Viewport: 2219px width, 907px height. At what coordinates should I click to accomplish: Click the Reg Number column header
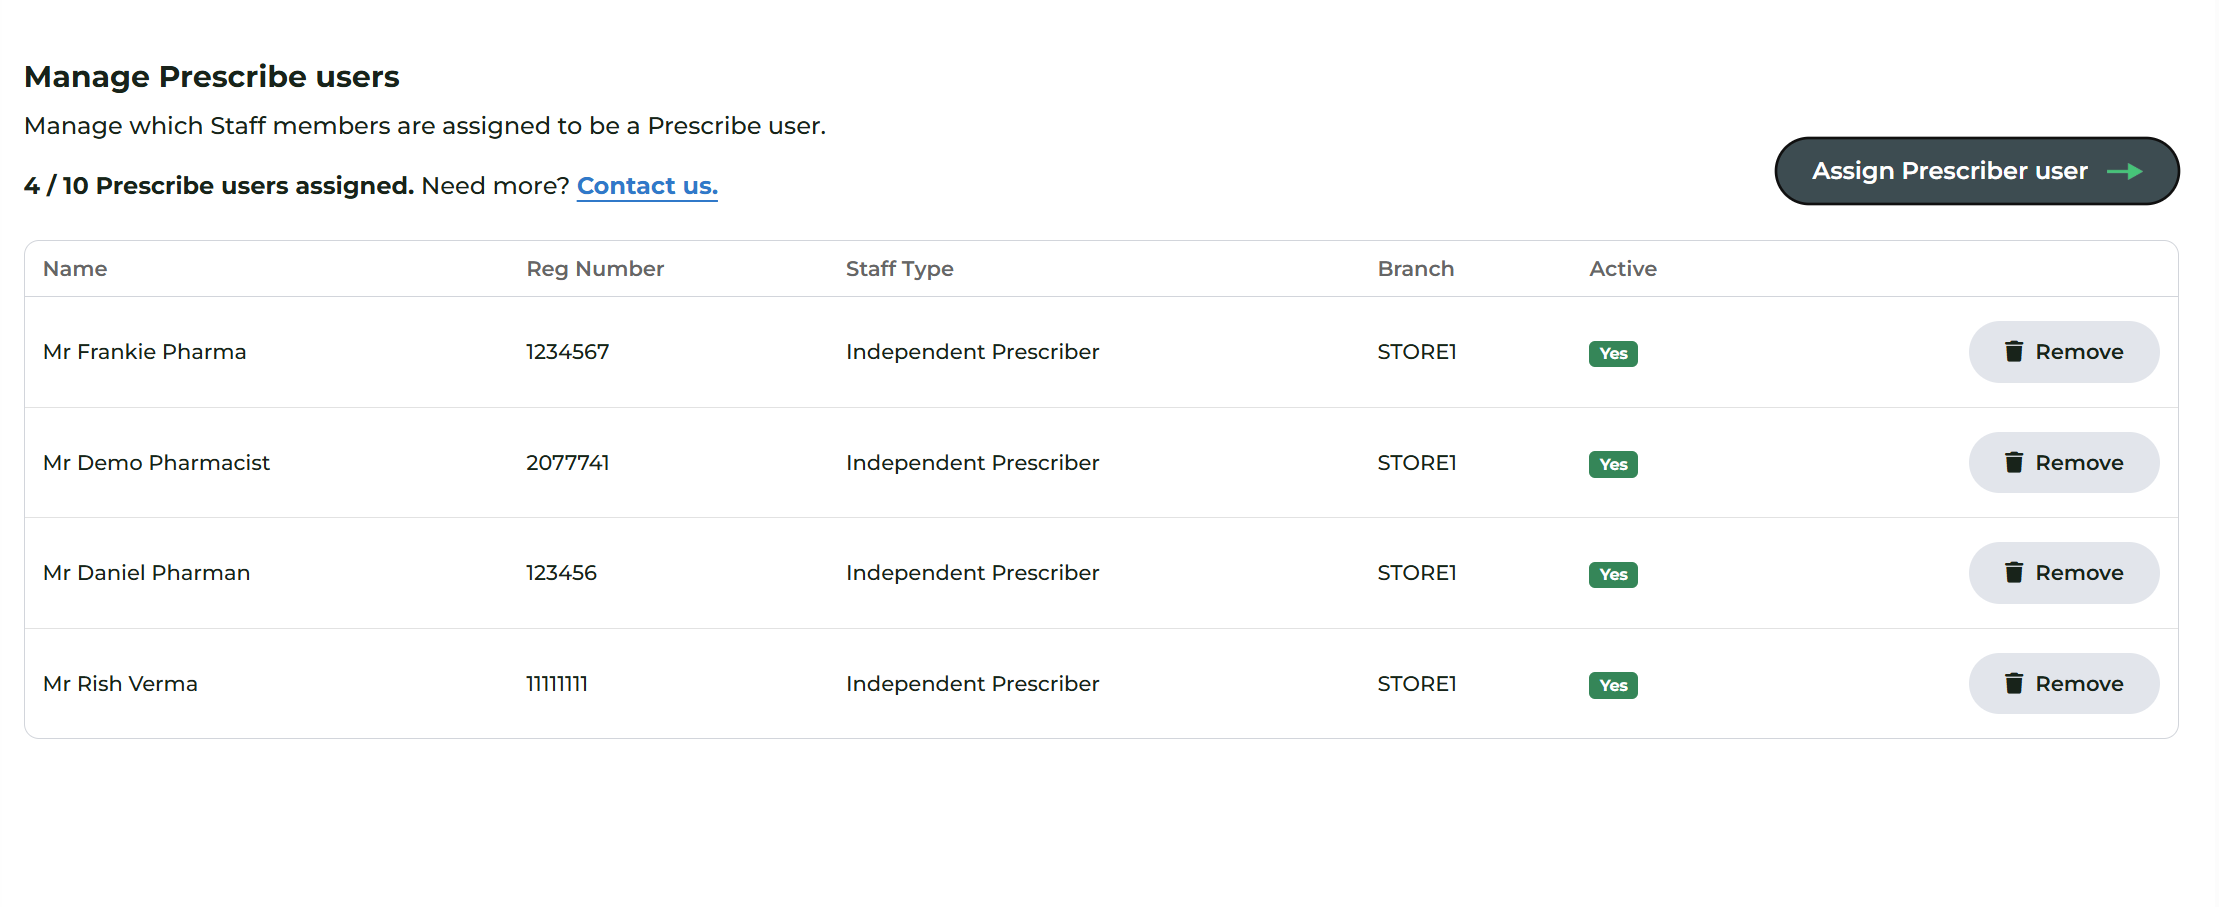click(595, 269)
